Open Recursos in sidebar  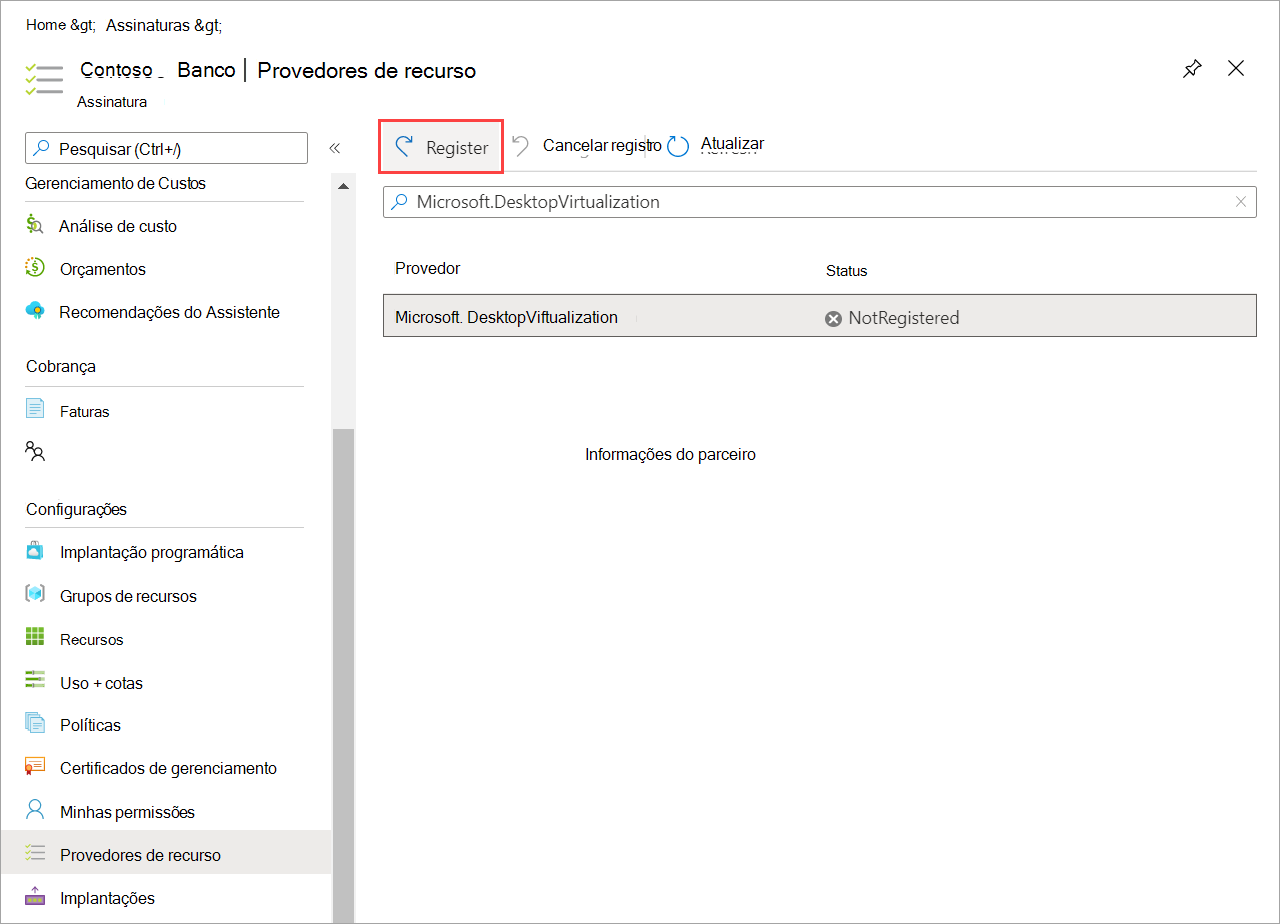tap(92, 639)
